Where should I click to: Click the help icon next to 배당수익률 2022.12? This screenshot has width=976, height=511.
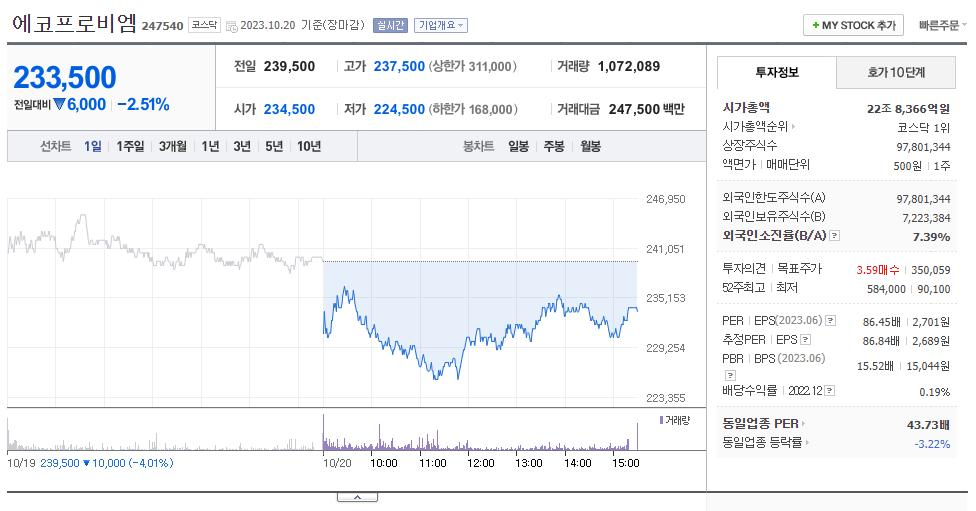click(830, 390)
